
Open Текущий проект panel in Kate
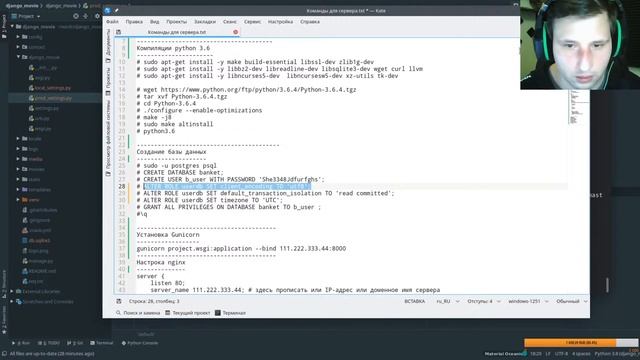[188, 313]
